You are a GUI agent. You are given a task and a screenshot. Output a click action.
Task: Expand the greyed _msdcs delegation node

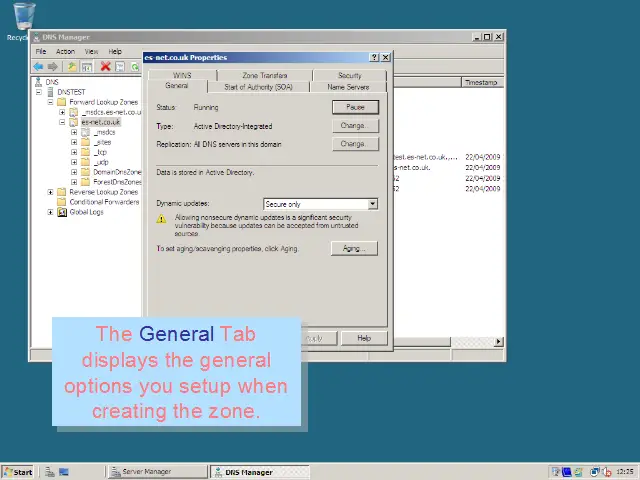coord(74,132)
